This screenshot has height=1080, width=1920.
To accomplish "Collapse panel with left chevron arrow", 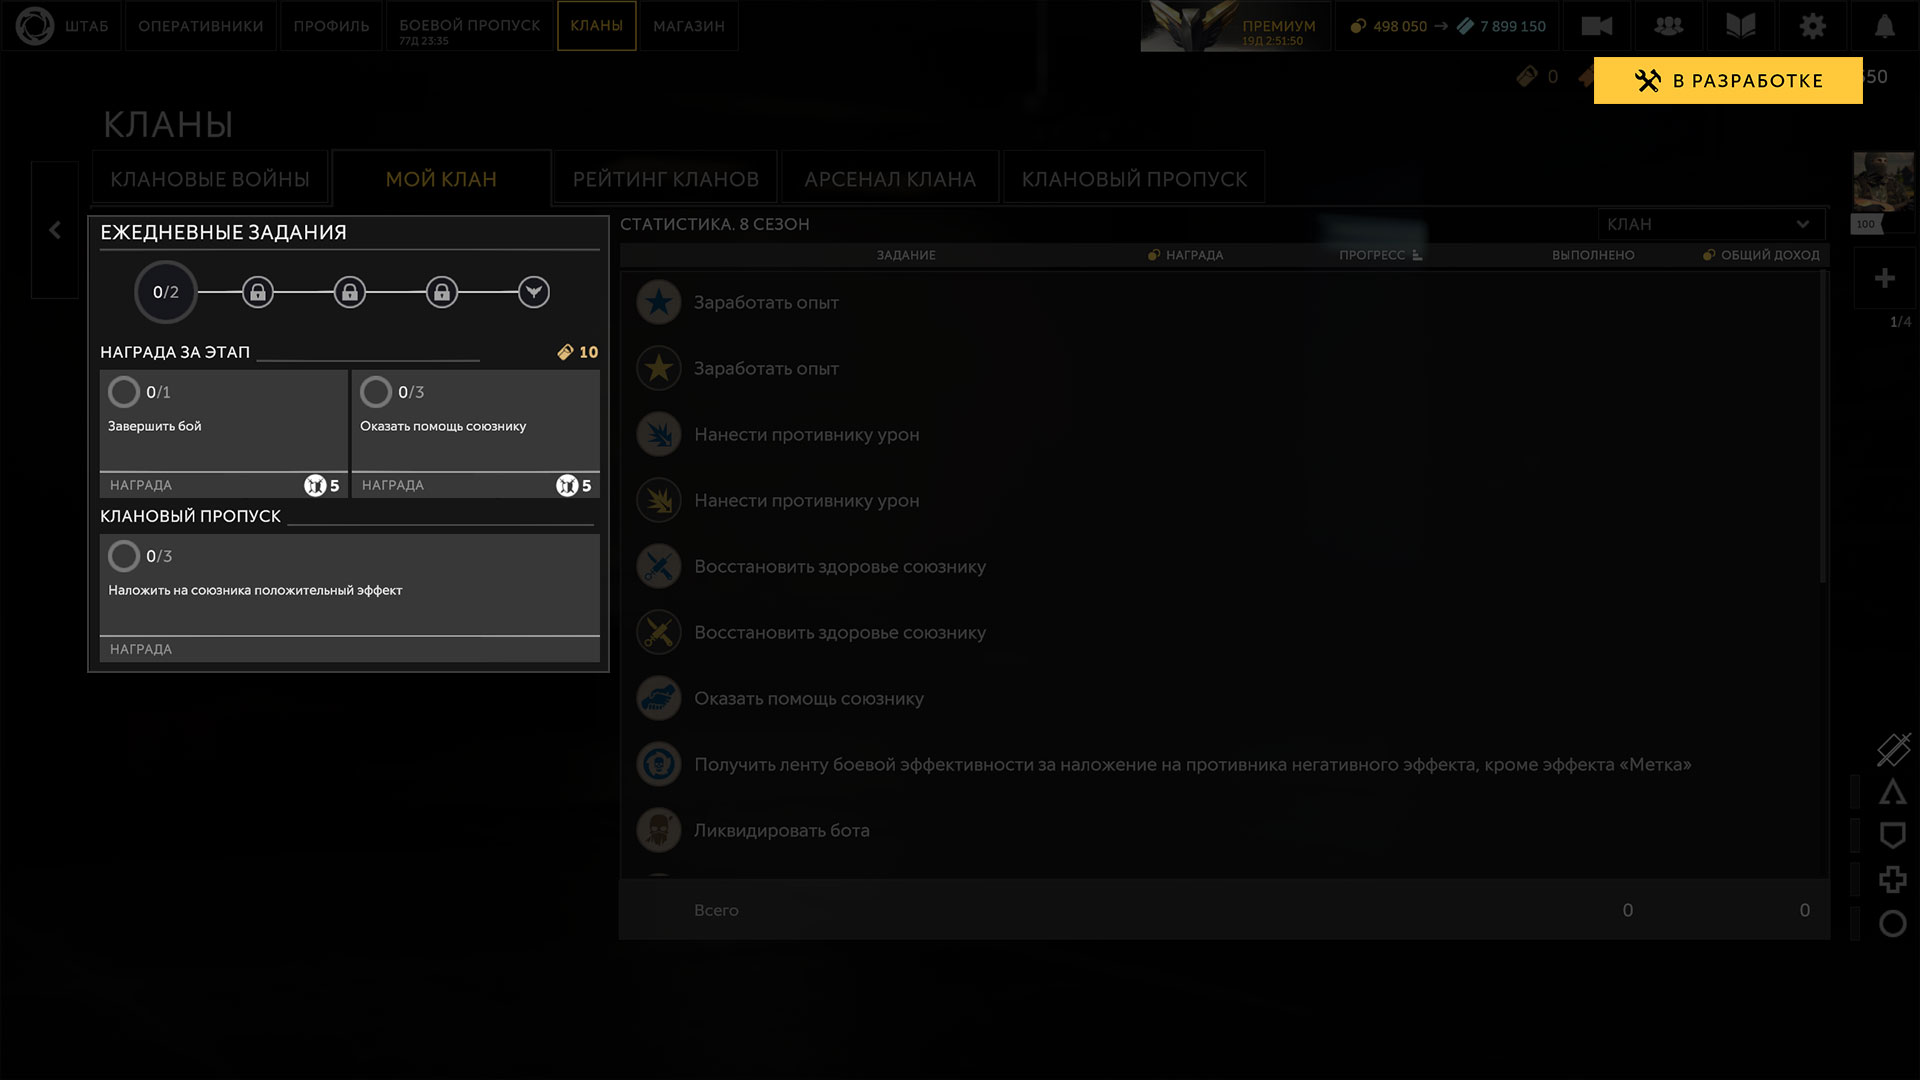I will tap(55, 230).
